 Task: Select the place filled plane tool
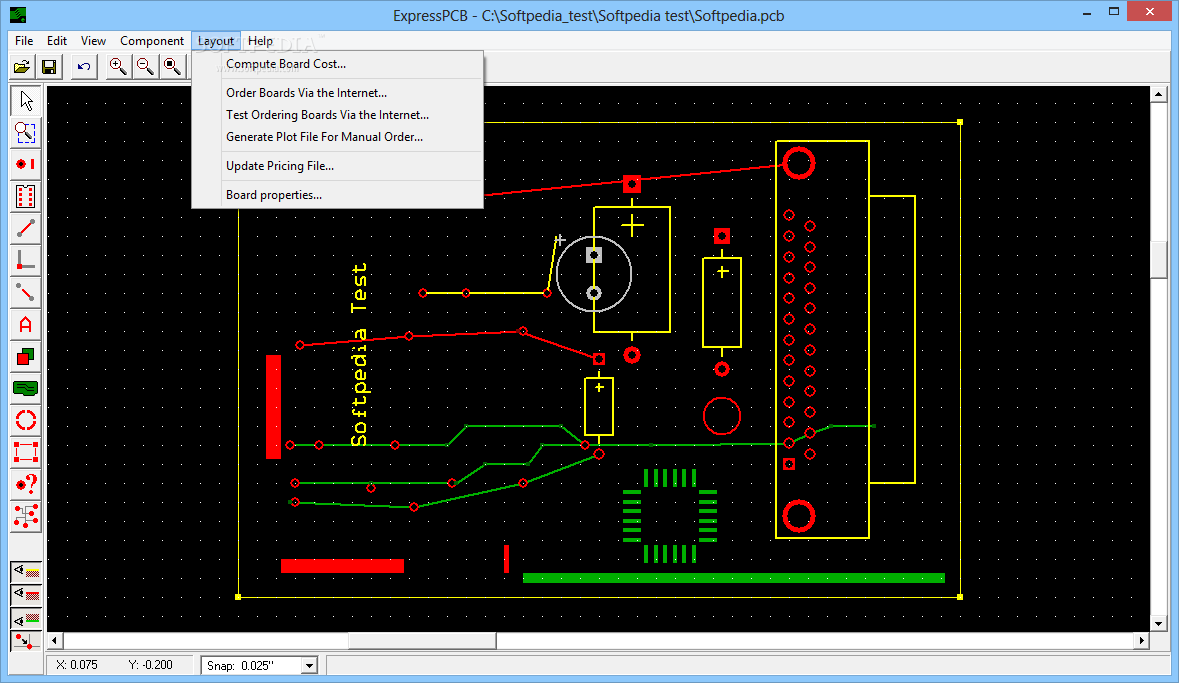click(26, 356)
